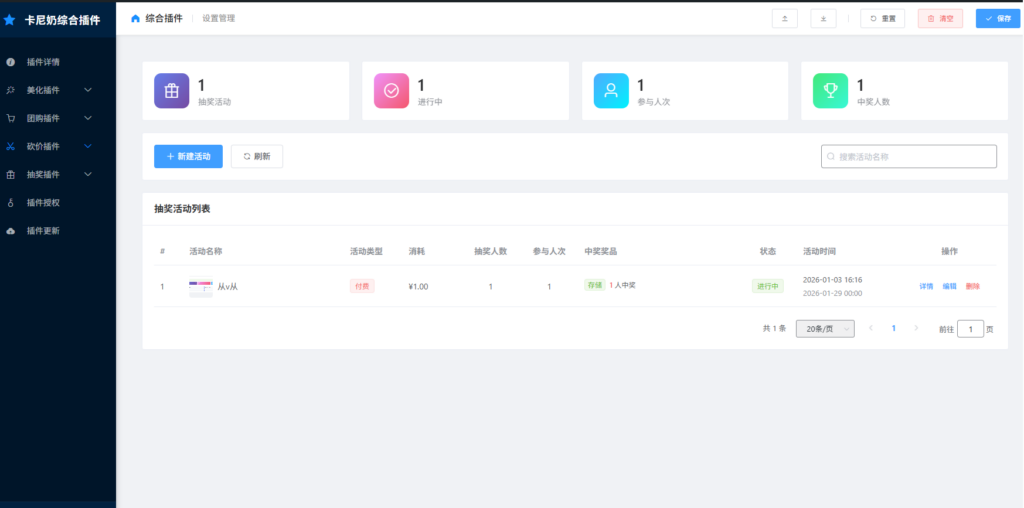This screenshot has width=1024, height=508.
Task: Click the upload icon button in header
Action: [x=784, y=18]
